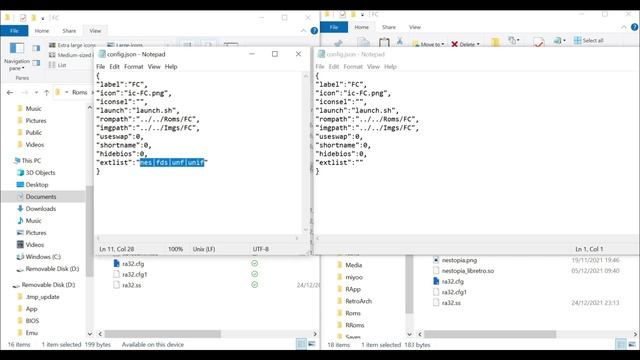The image size is (640, 360).
Task: Open recent locations dropdown in left Explorer
Action: (36, 93)
